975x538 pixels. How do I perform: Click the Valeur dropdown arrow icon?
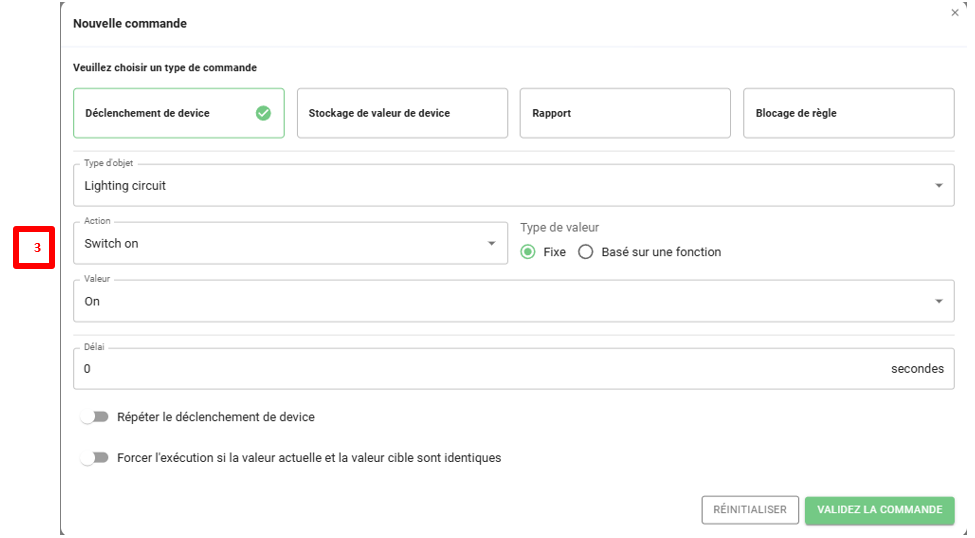click(938, 302)
